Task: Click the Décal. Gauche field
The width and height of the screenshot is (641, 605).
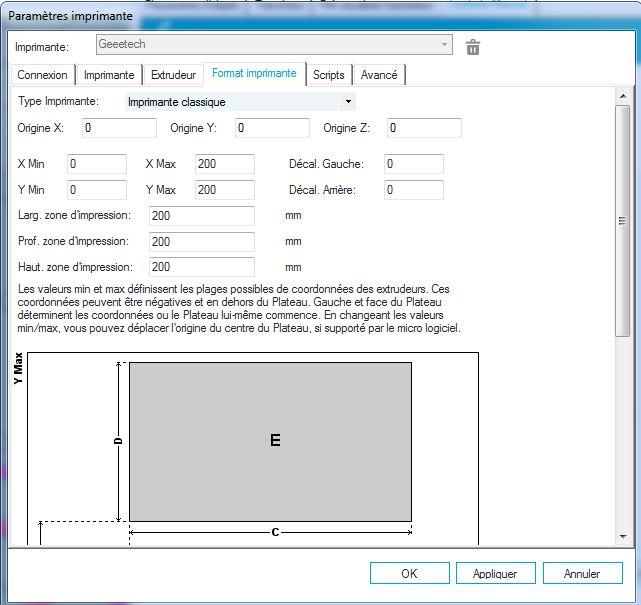Action: click(x=414, y=164)
